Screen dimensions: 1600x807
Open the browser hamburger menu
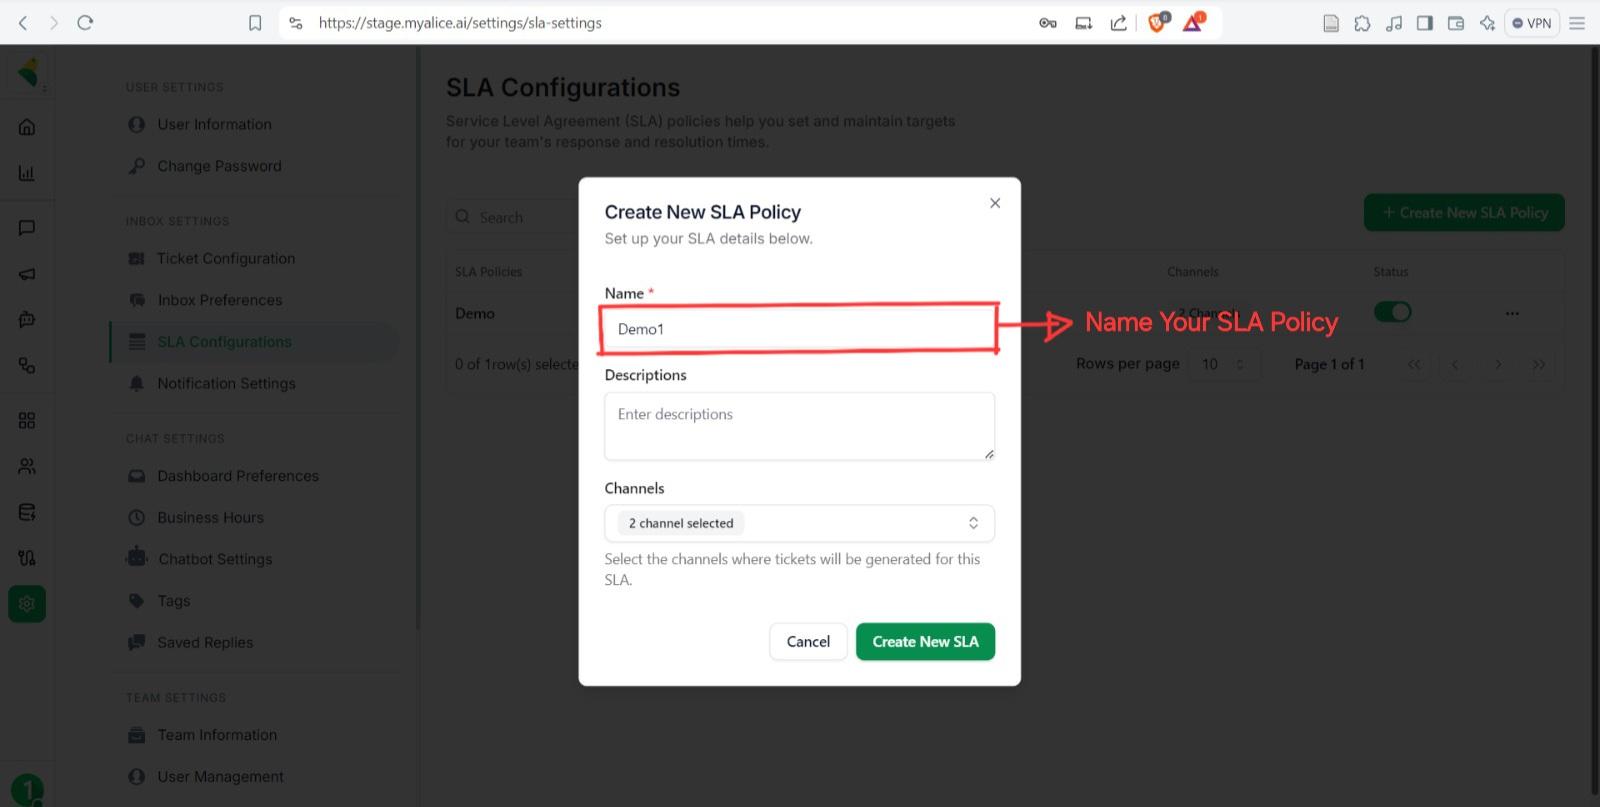coord(1577,23)
